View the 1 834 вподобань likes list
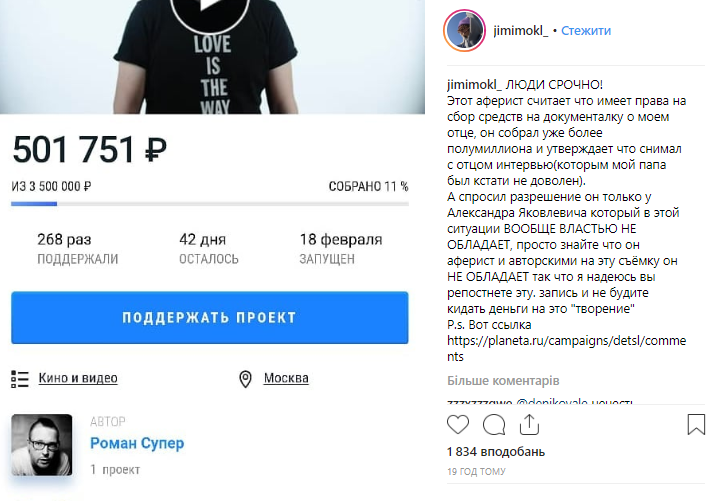Screen dimensions: 709x501 pos(496,452)
